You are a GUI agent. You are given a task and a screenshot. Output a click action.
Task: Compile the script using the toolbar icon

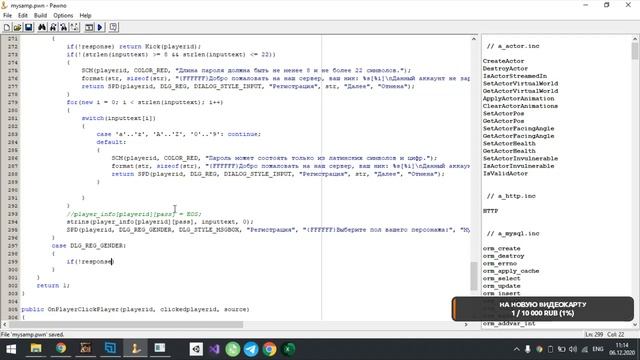pos(89,27)
